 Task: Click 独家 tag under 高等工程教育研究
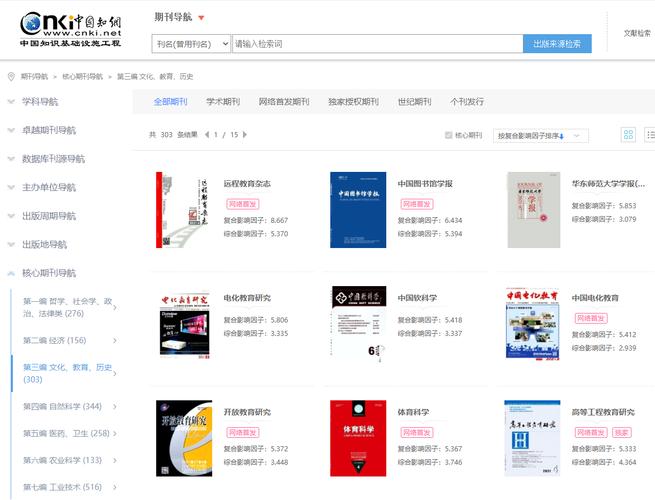(622, 432)
